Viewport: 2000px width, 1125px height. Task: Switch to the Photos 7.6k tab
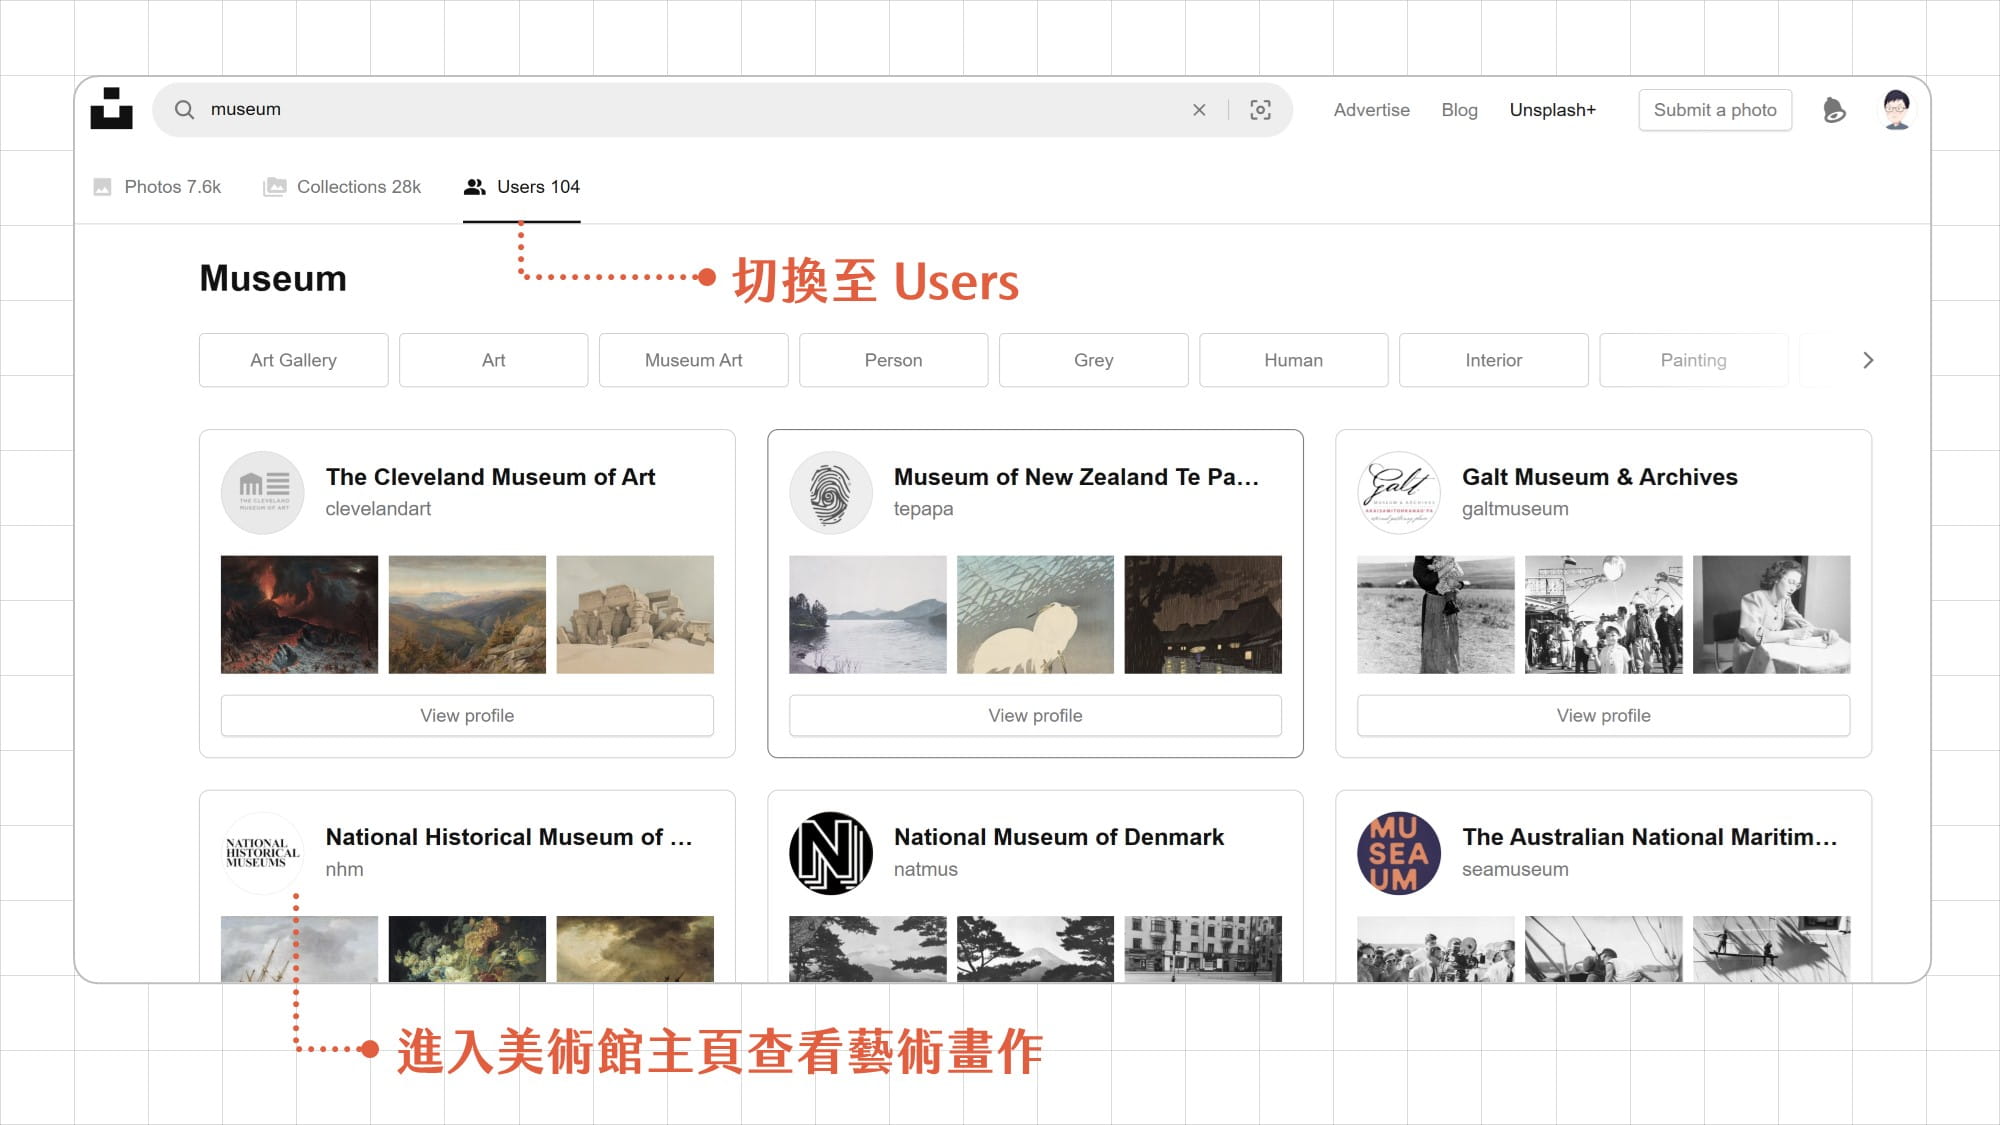tap(157, 187)
